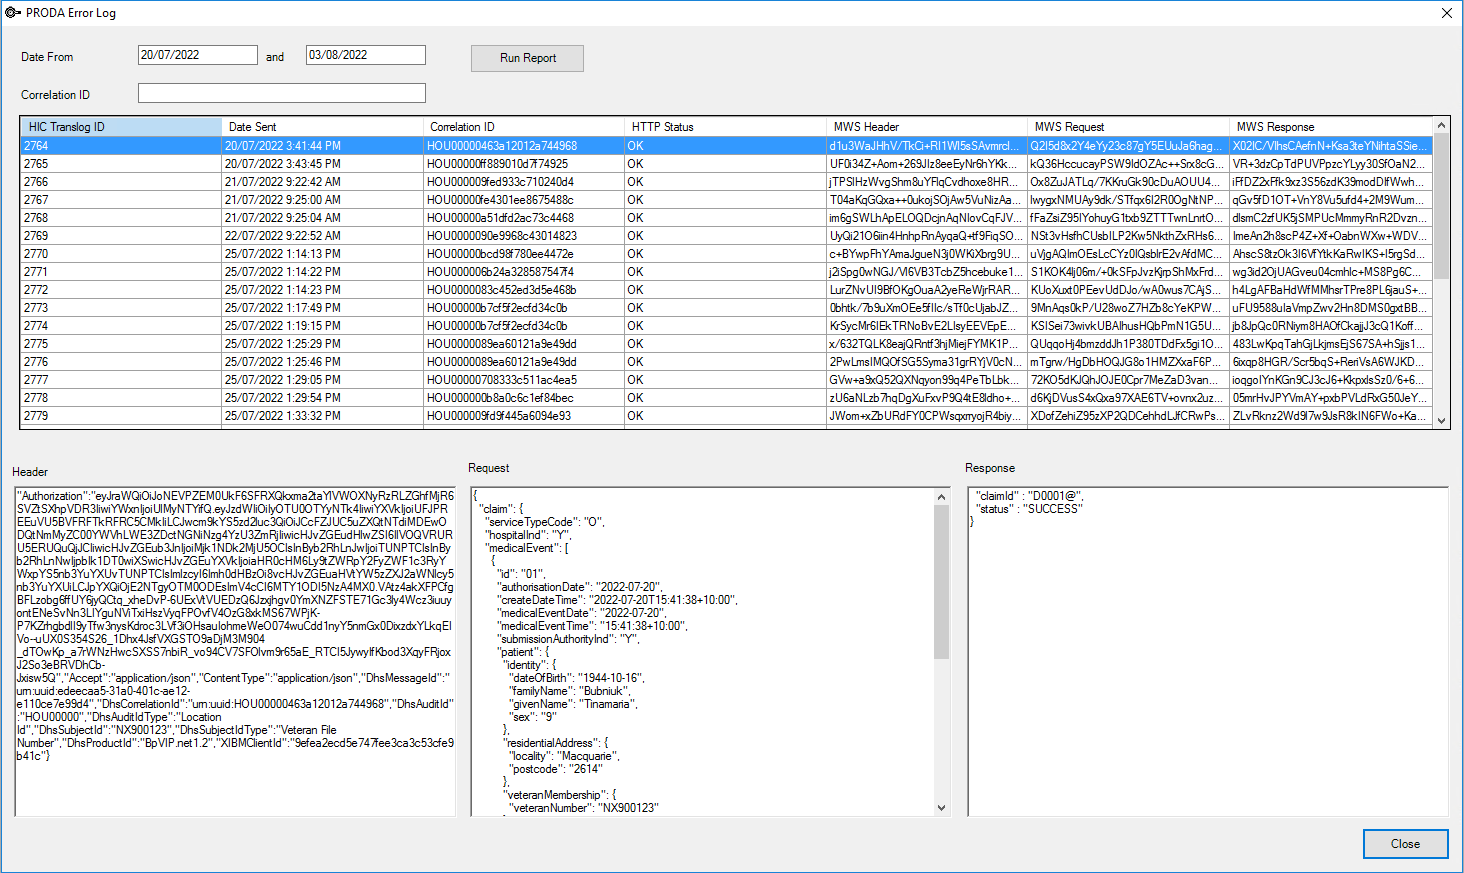
Task: Select translog row 2774
Action: point(726,326)
